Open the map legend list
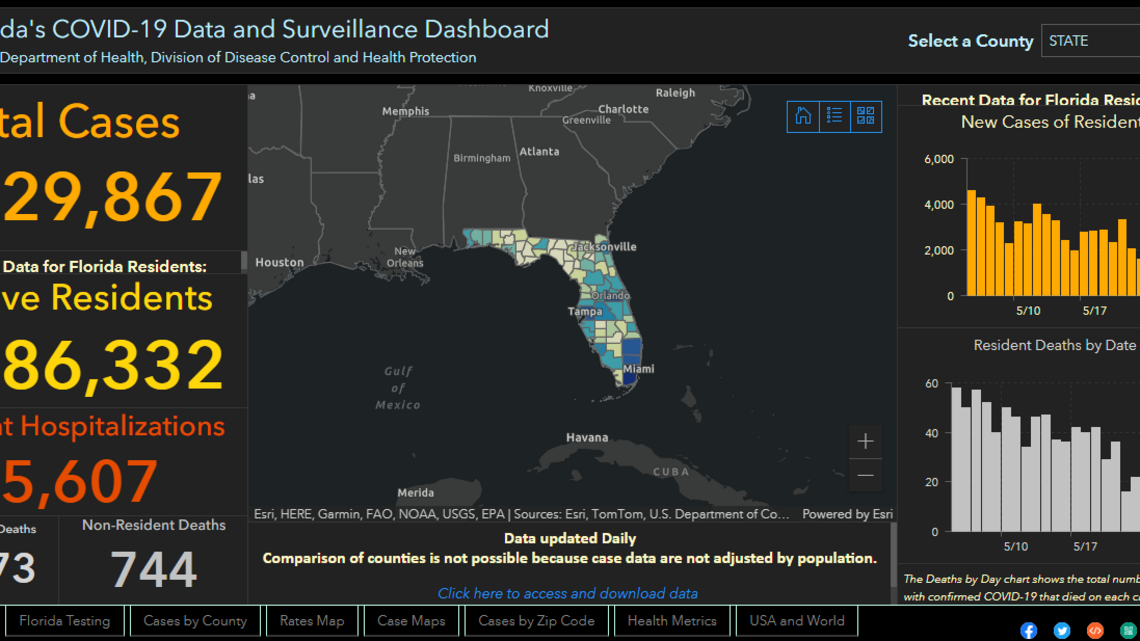This screenshot has width=1140, height=641. [x=835, y=116]
